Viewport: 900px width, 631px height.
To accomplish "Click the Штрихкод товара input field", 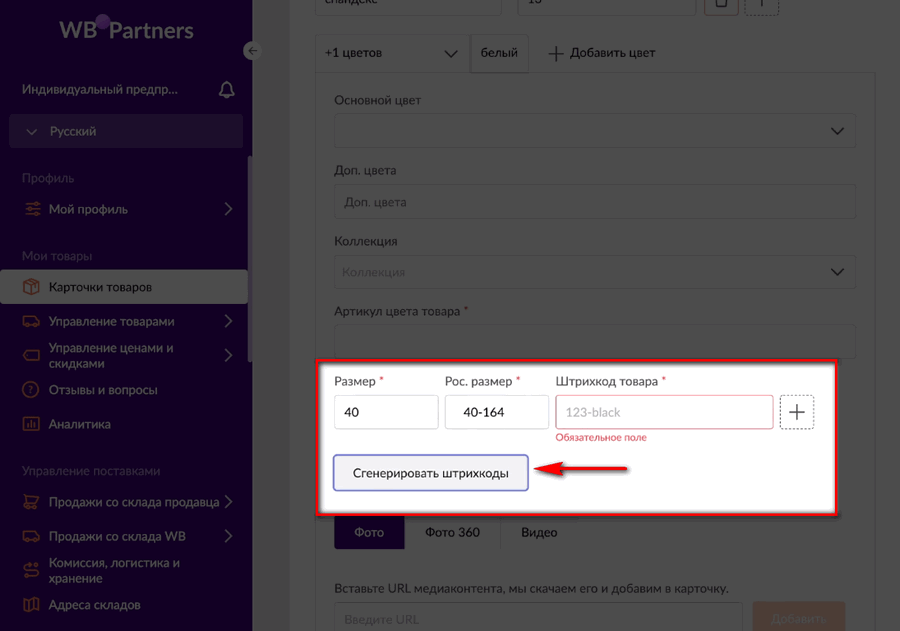I will click(664, 412).
